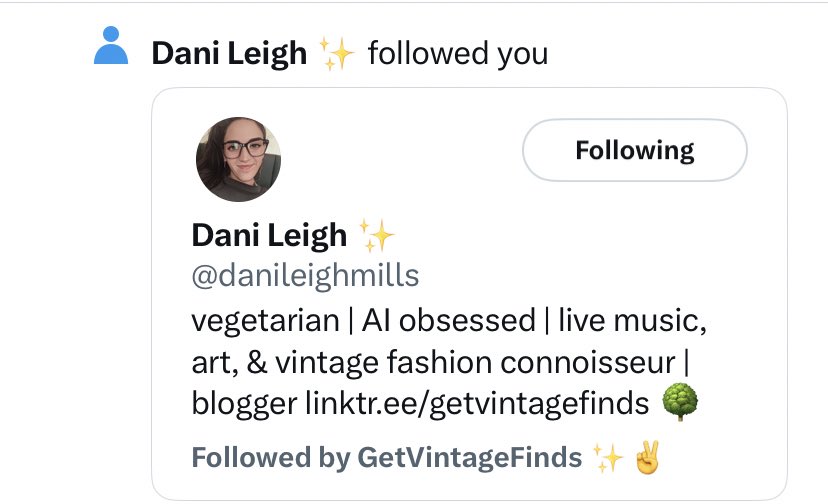Click the word 'blogger' in the bio

[x=244, y=405]
